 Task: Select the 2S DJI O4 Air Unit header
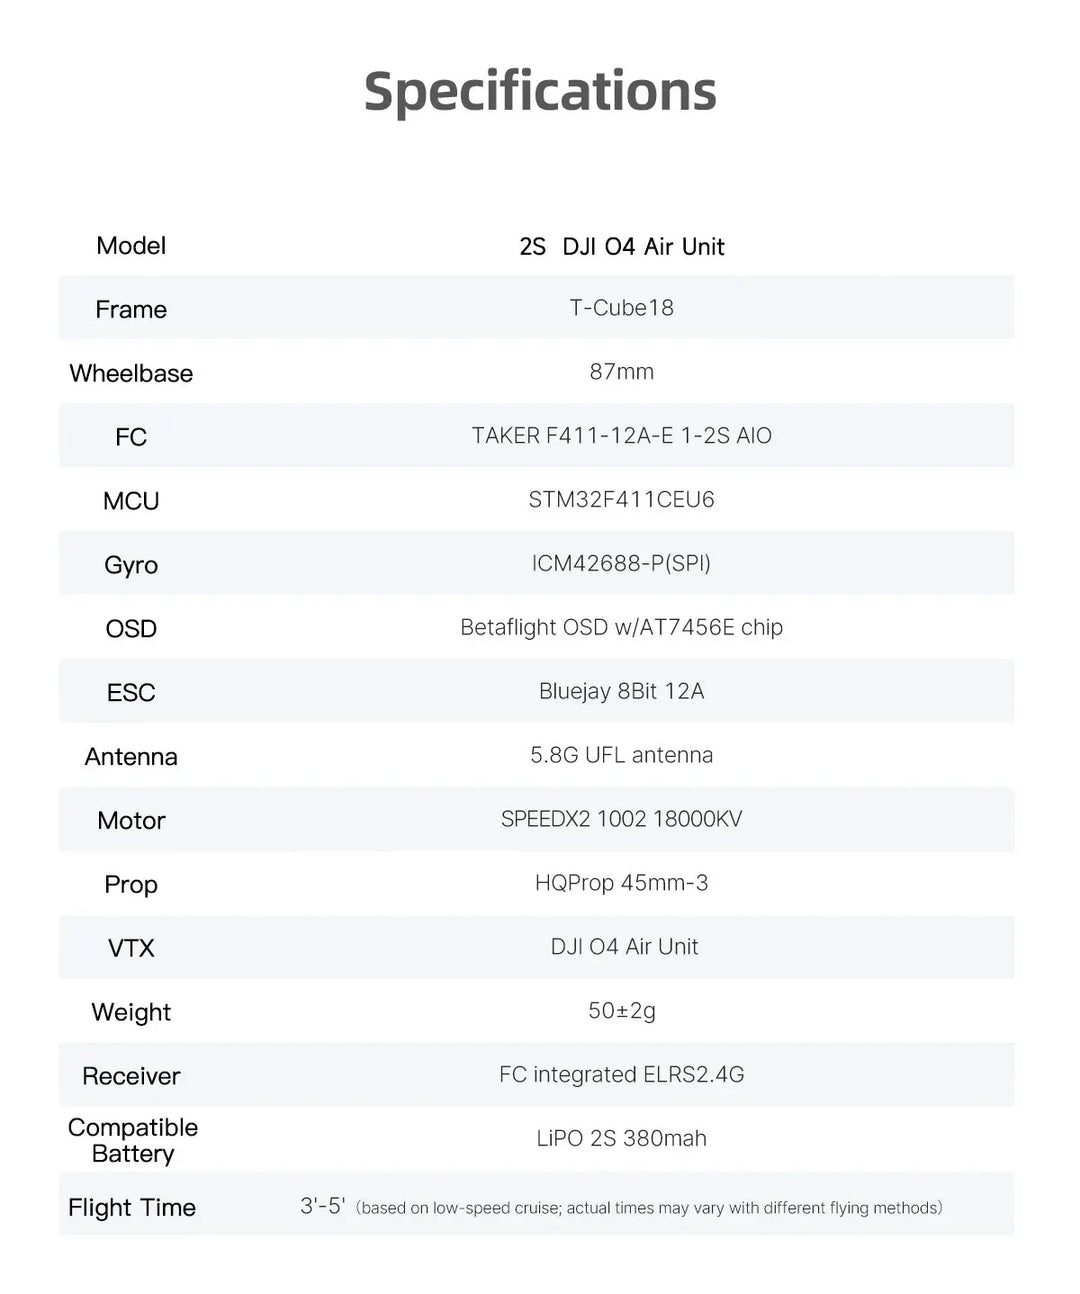click(x=621, y=247)
